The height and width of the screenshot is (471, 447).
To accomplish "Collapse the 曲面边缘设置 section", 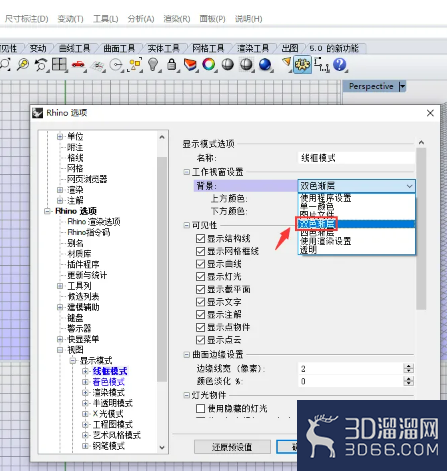I will pyautogui.click(x=186, y=355).
